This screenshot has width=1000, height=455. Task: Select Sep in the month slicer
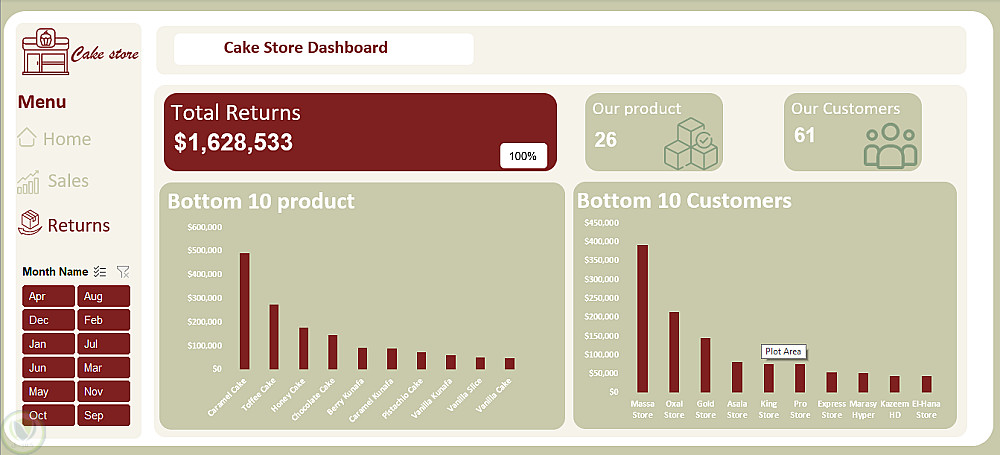point(103,415)
